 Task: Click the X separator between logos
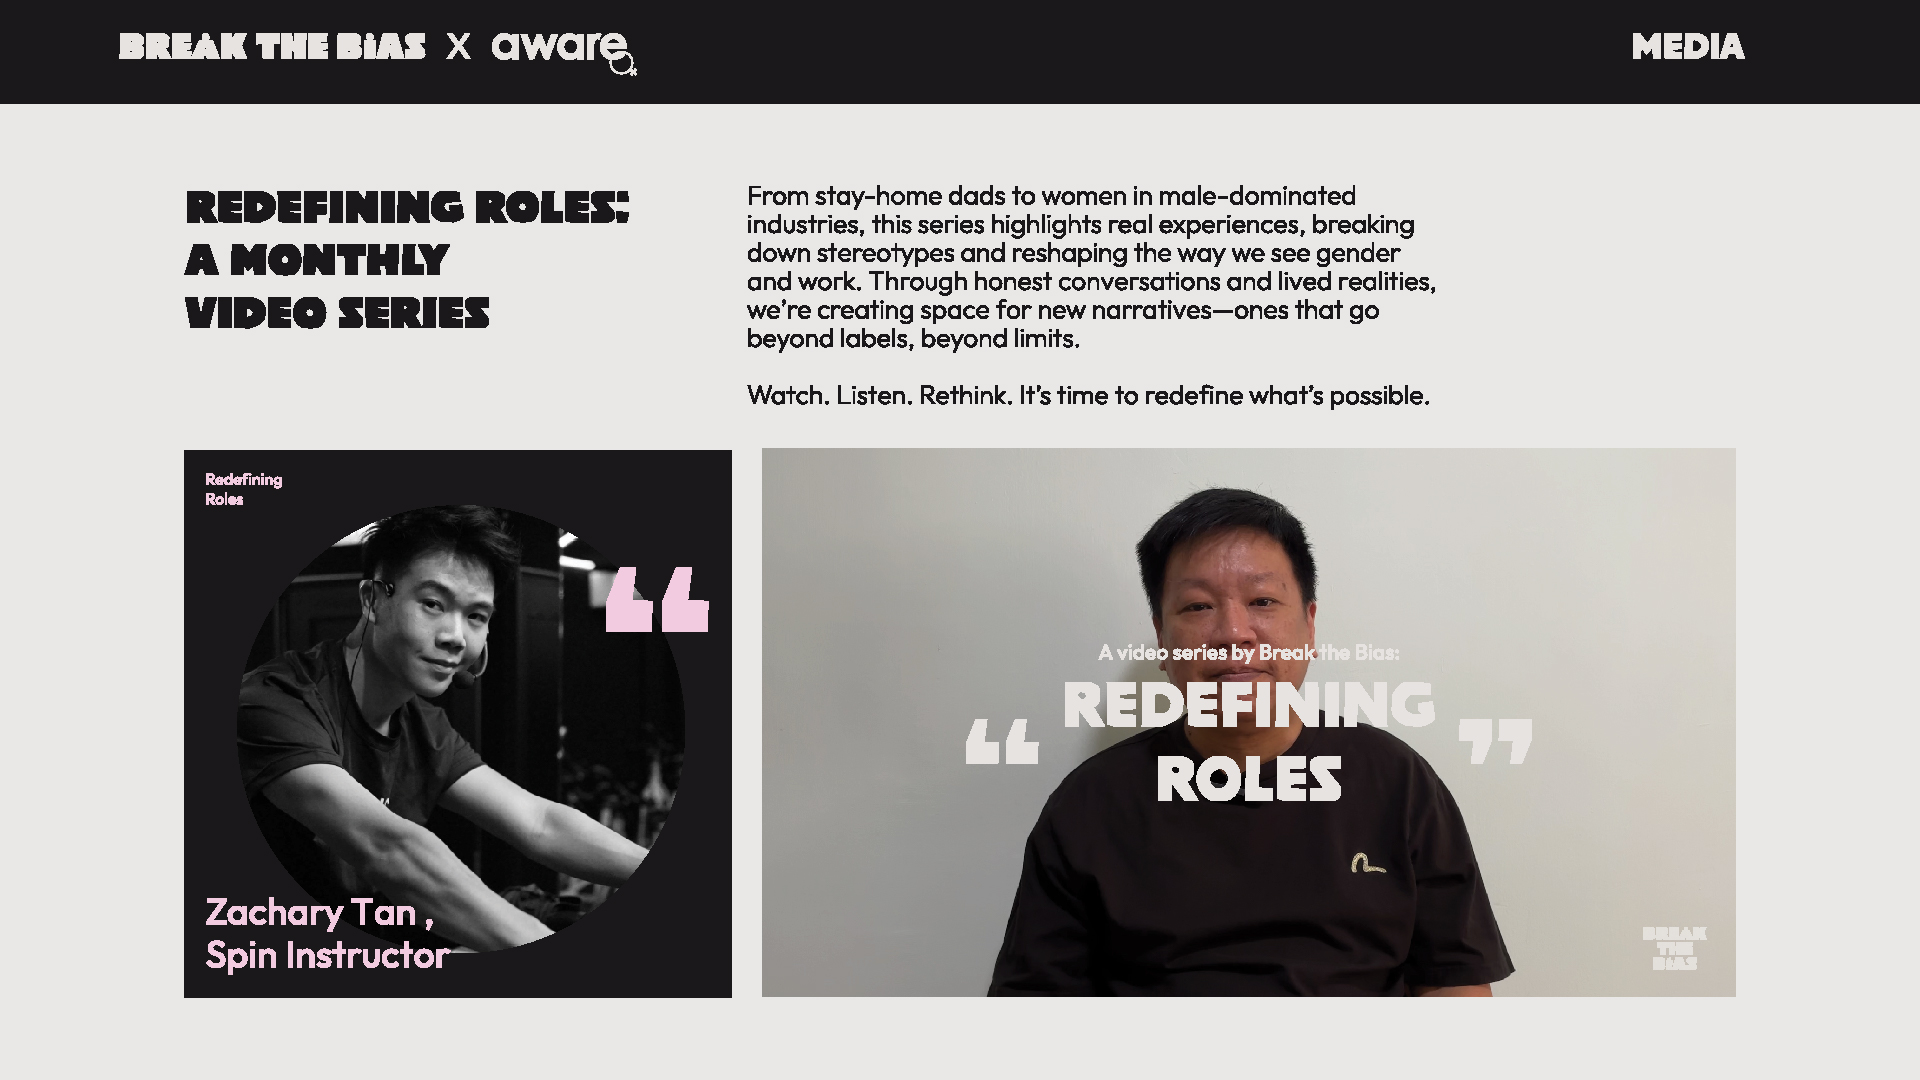[x=458, y=47]
